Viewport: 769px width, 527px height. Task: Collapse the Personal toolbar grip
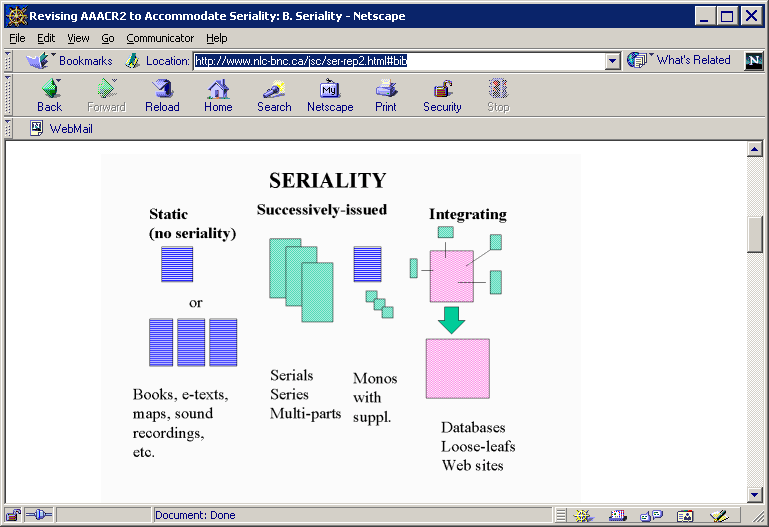tap(8, 128)
